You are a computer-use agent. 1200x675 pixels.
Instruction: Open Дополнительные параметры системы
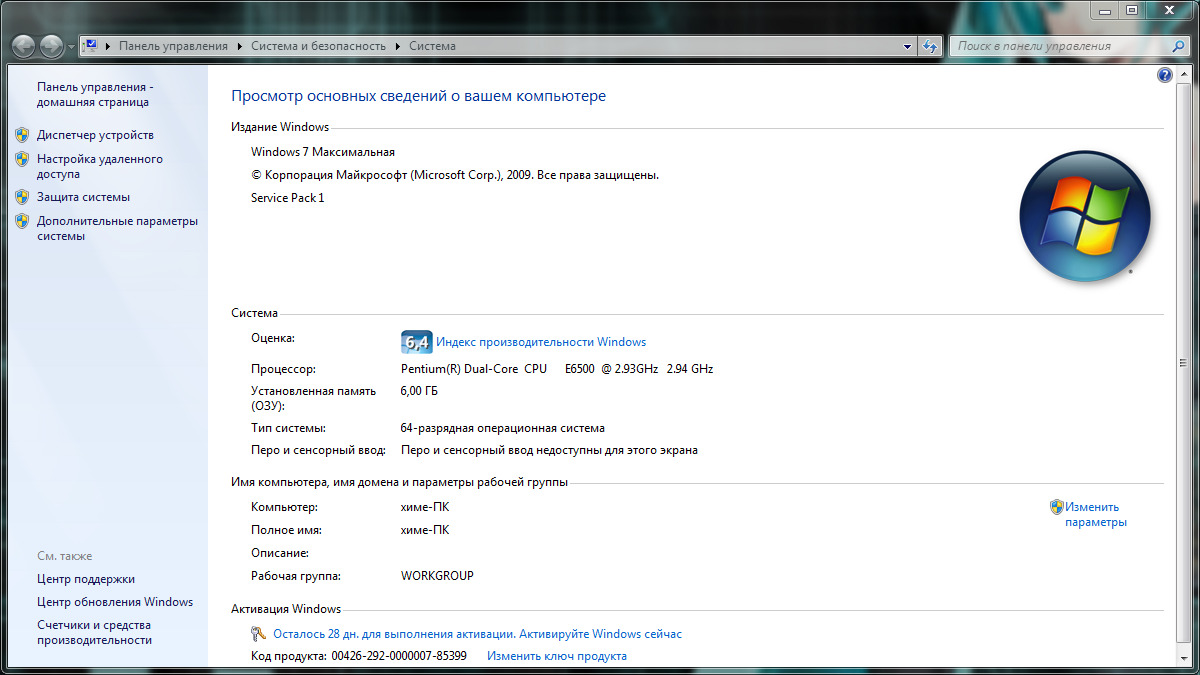(x=117, y=228)
